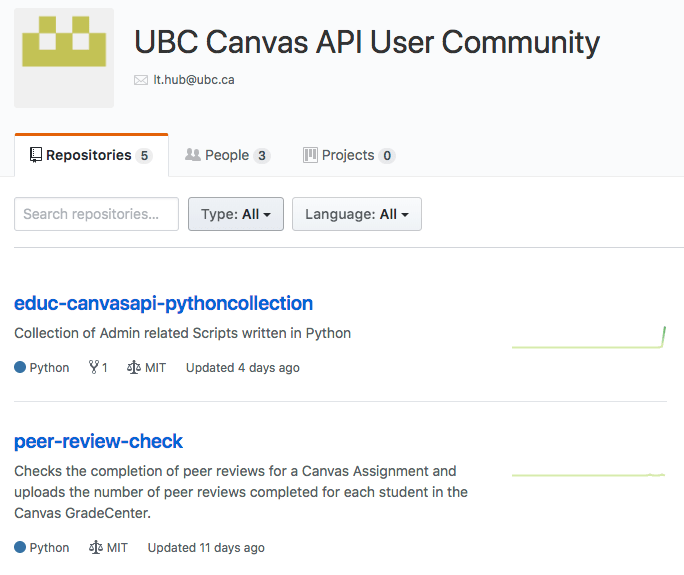Switch to the People tab
Viewport: 684px width, 575px height.
(227, 155)
